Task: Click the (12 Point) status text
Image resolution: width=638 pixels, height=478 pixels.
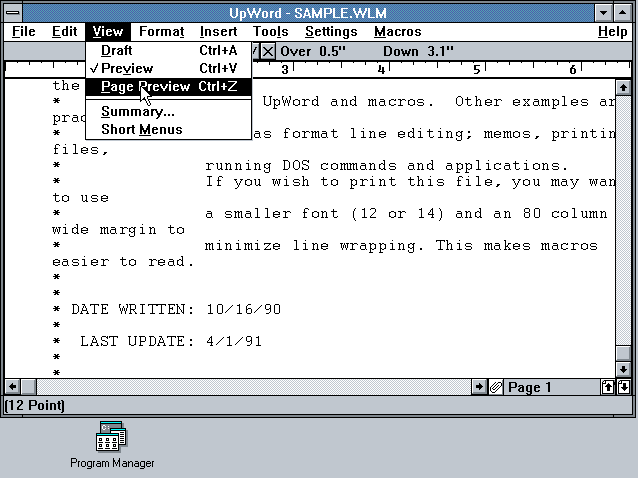Action: click(x=35, y=406)
